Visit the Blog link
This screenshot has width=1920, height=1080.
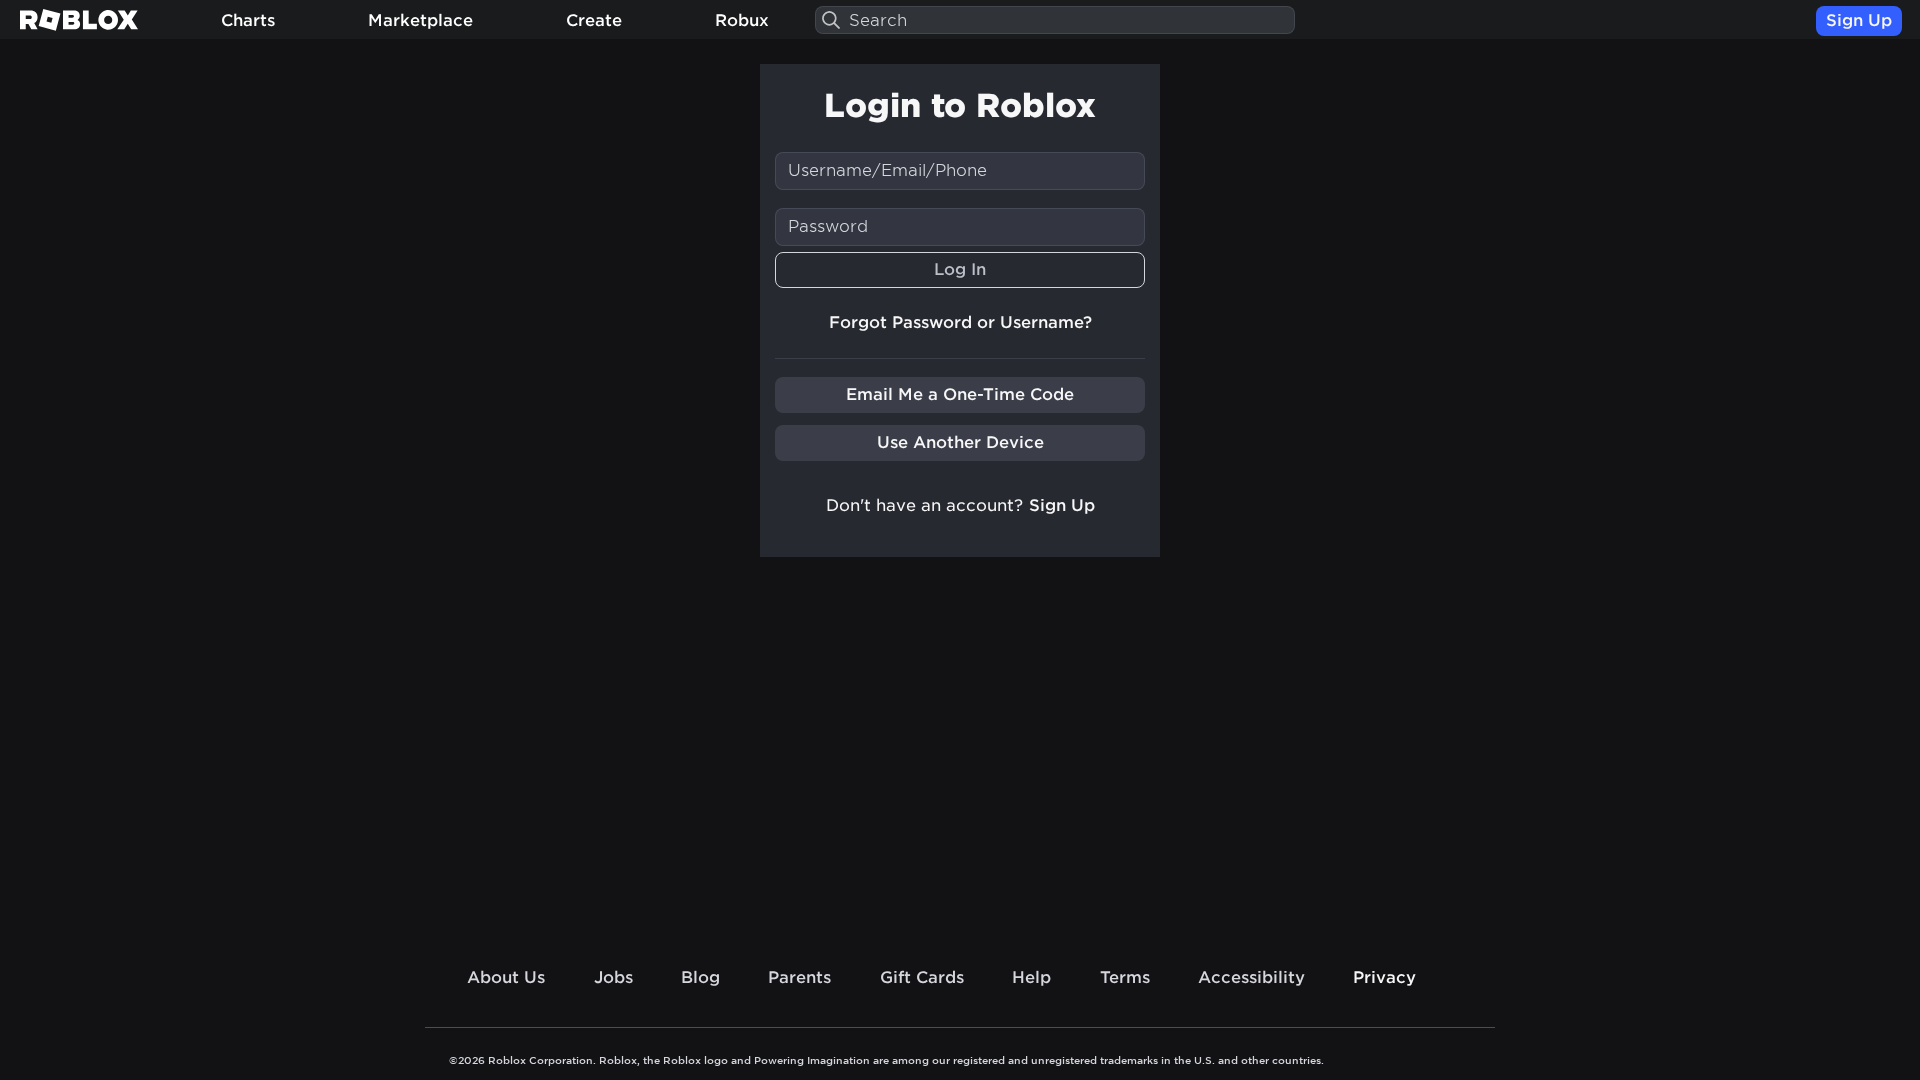pos(700,977)
